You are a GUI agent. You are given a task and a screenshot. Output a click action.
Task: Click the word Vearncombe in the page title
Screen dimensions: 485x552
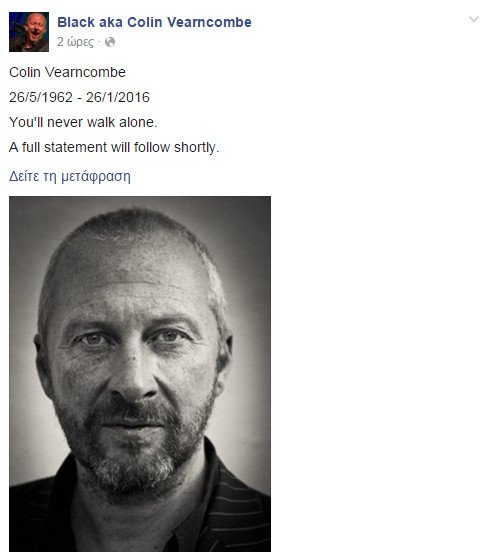point(209,22)
